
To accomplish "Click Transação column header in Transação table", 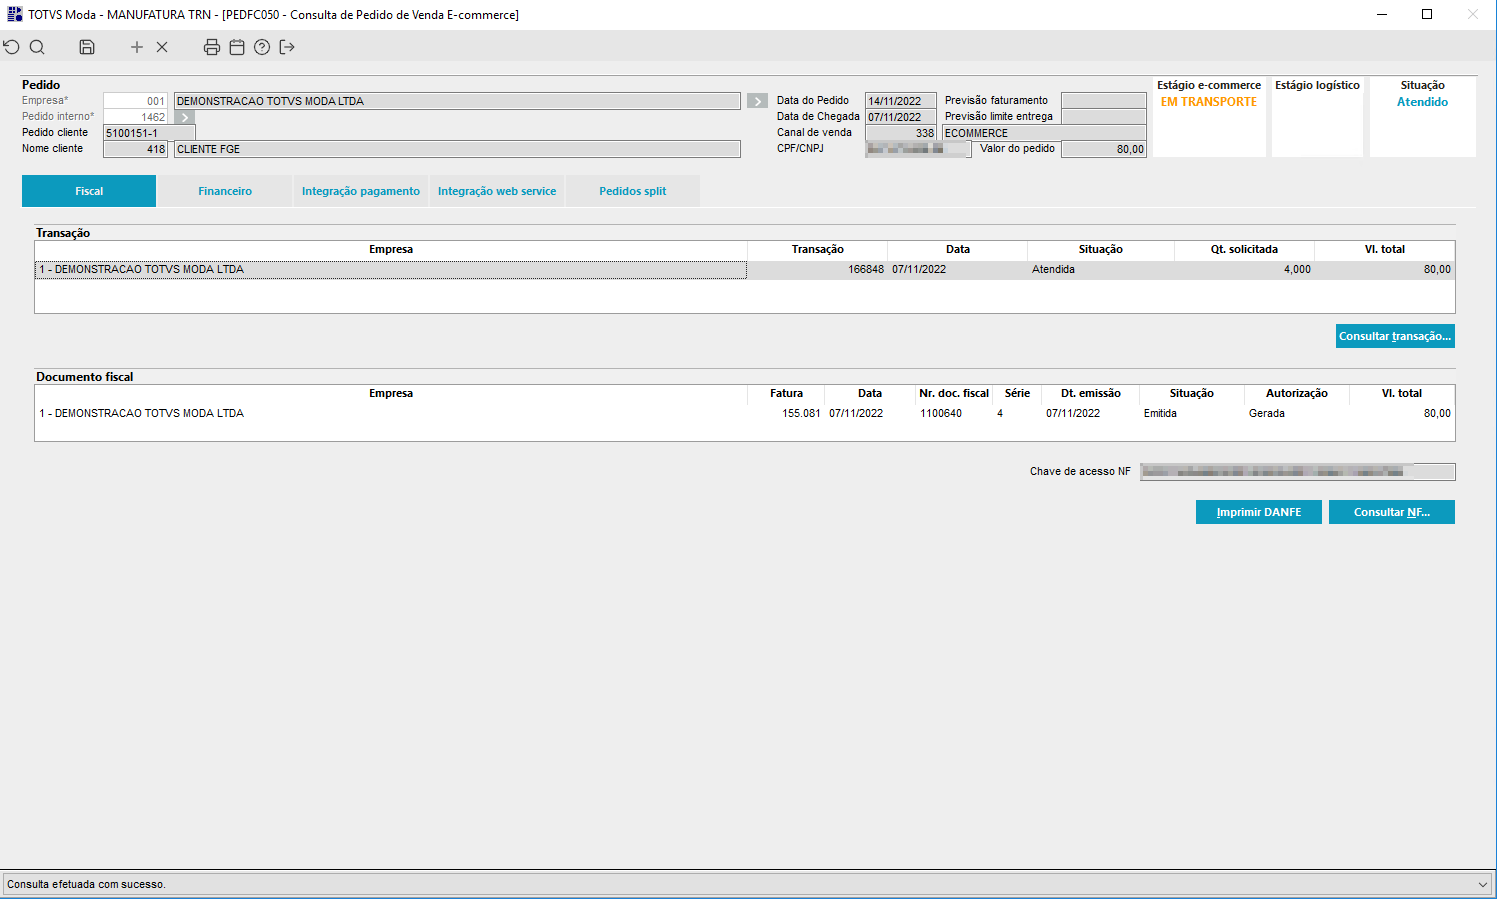I will click(x=817, y=250).
